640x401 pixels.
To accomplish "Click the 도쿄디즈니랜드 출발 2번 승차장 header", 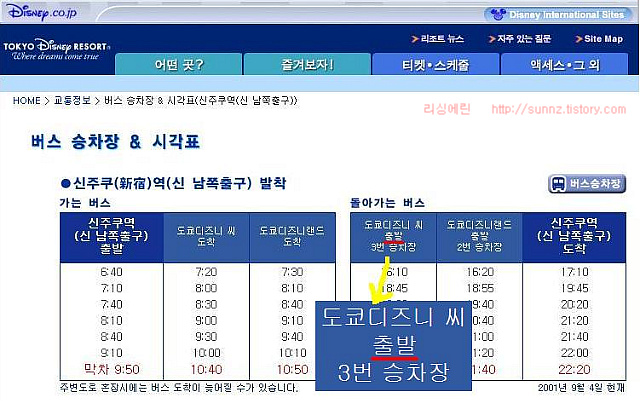I will (x=480, y=236).
